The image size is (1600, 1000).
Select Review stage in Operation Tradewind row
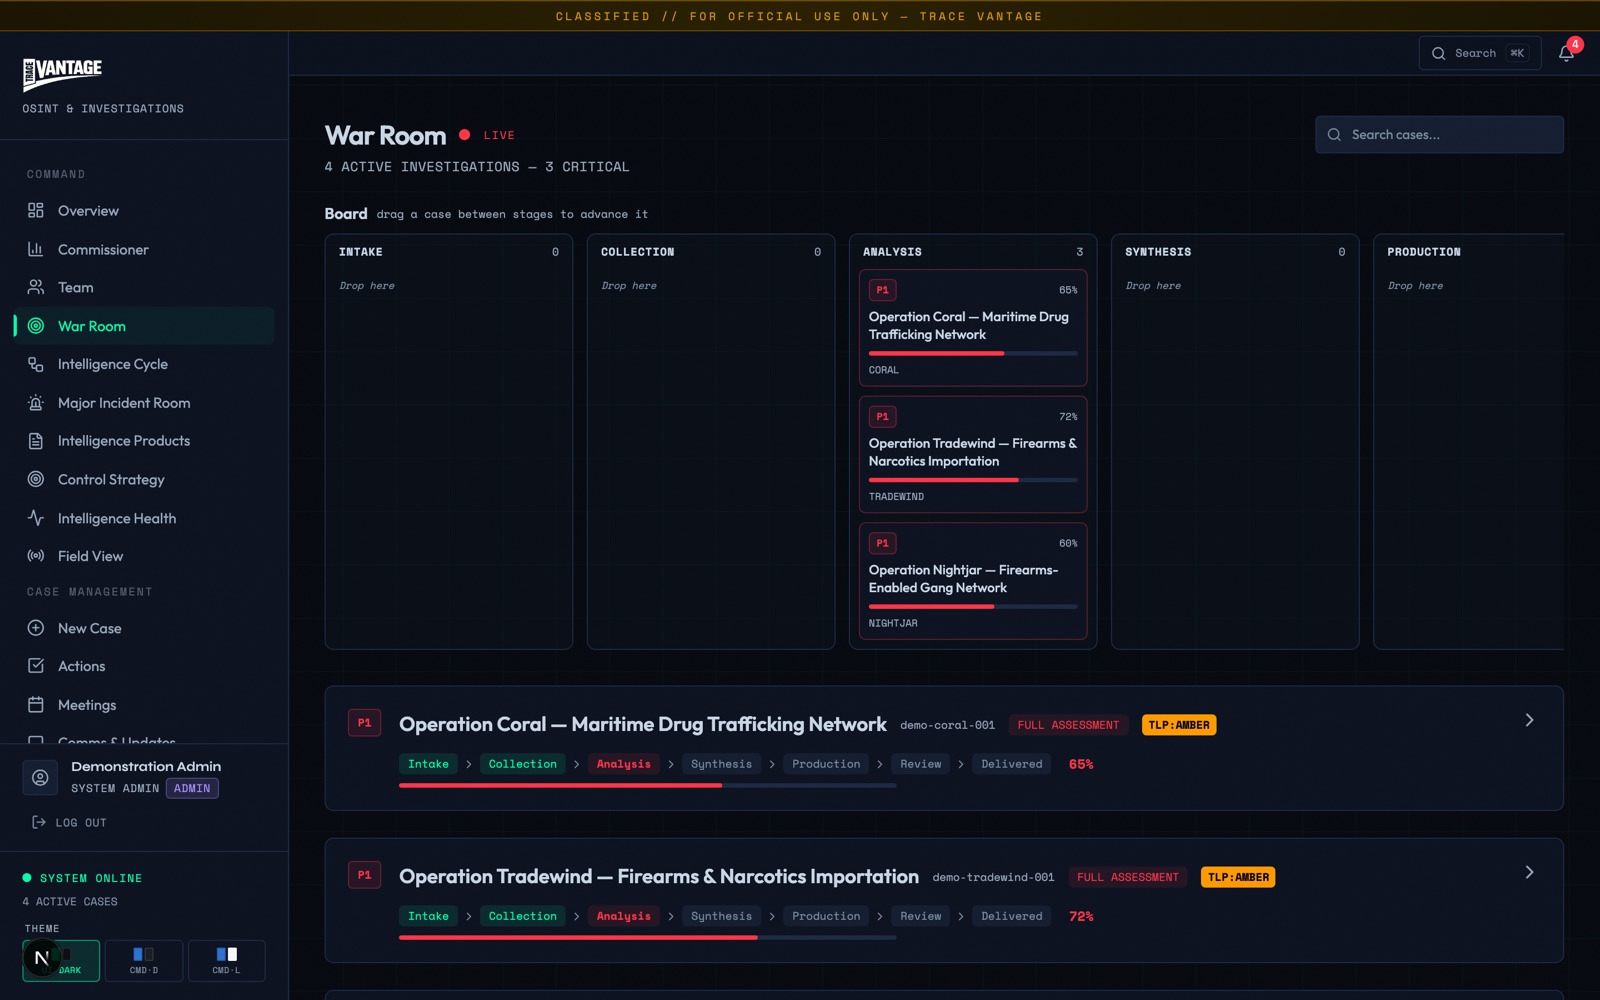pos(921,916)
